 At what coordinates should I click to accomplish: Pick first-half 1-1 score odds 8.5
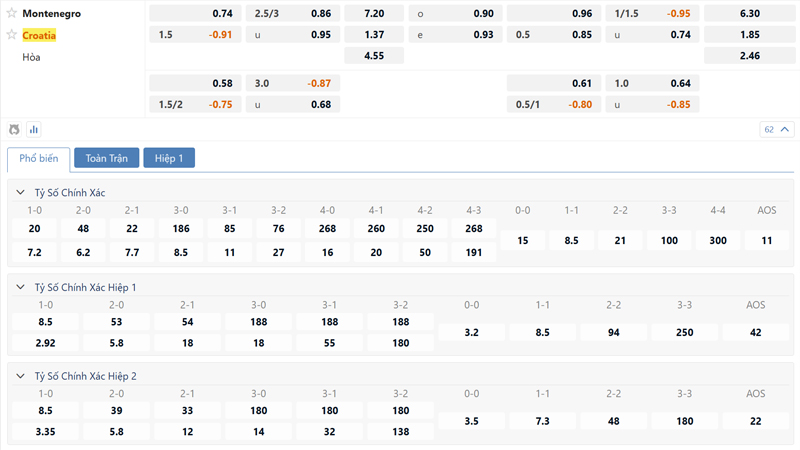542,332
